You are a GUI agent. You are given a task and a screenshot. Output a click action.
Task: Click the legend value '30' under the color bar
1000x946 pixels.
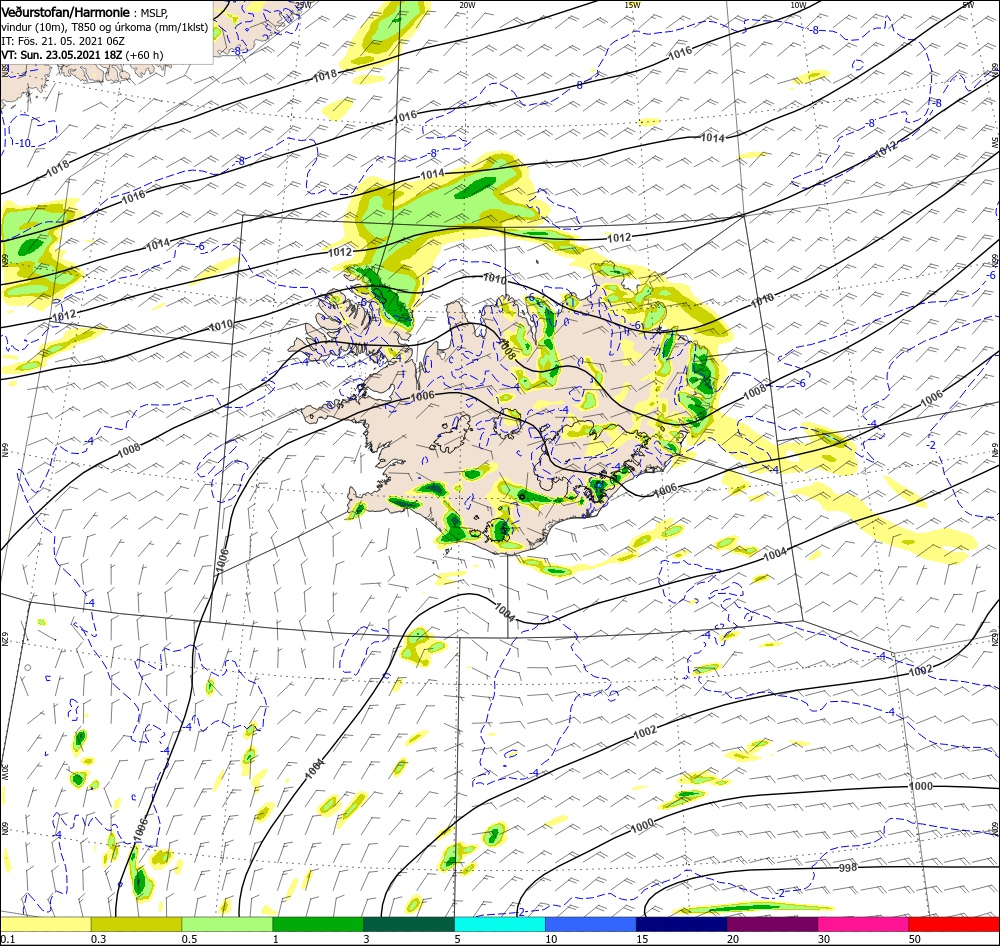824,939
